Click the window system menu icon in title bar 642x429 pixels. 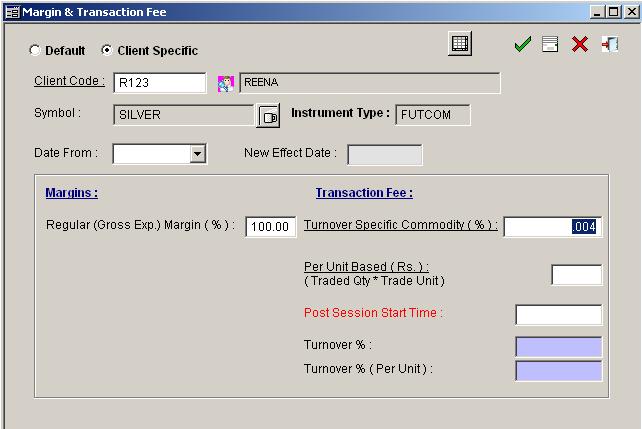point(12,12)
